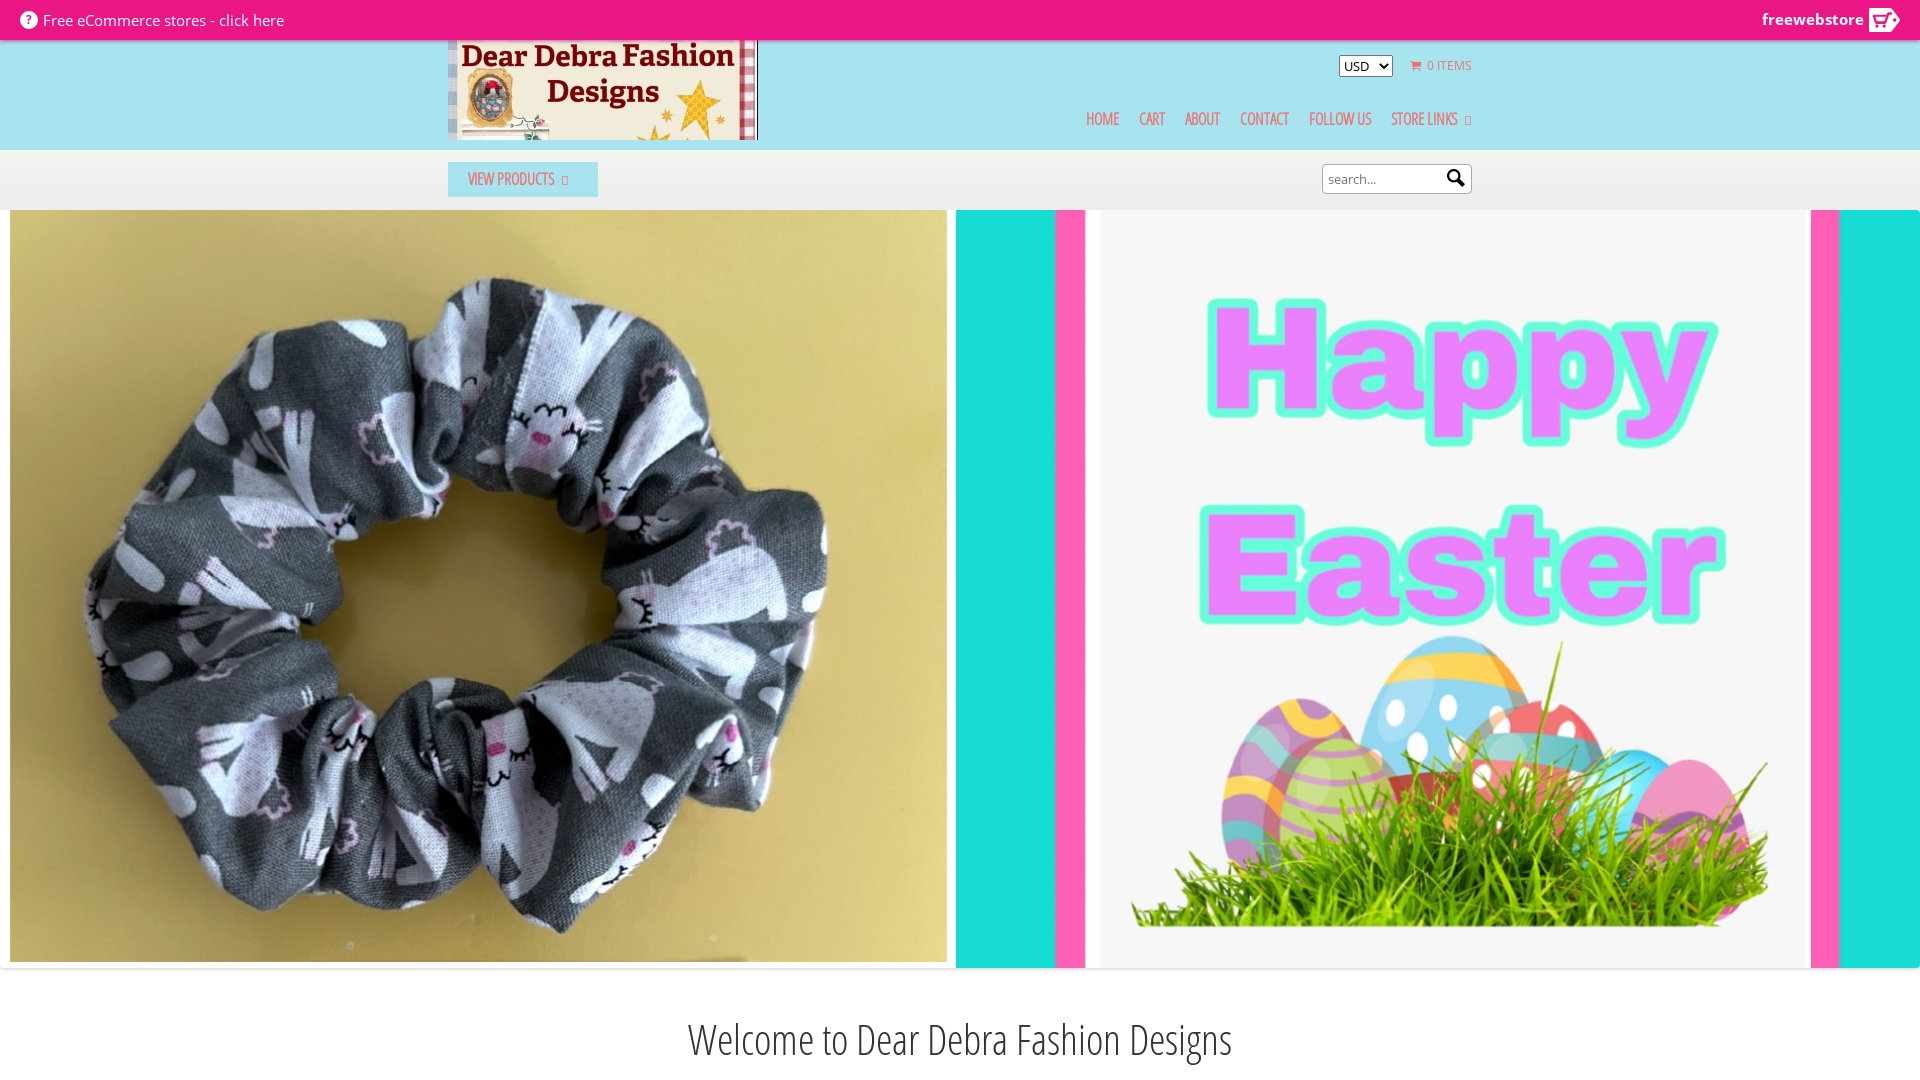
Task: Click the Free eCommerce stores link
Action: [x=164, y=19]
